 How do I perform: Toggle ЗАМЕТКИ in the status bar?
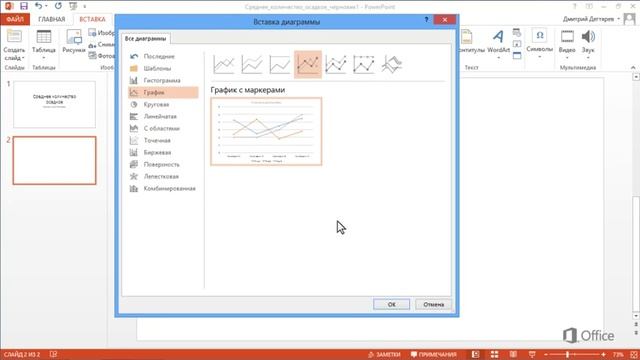pyautogui.click(x=384, y=354)
